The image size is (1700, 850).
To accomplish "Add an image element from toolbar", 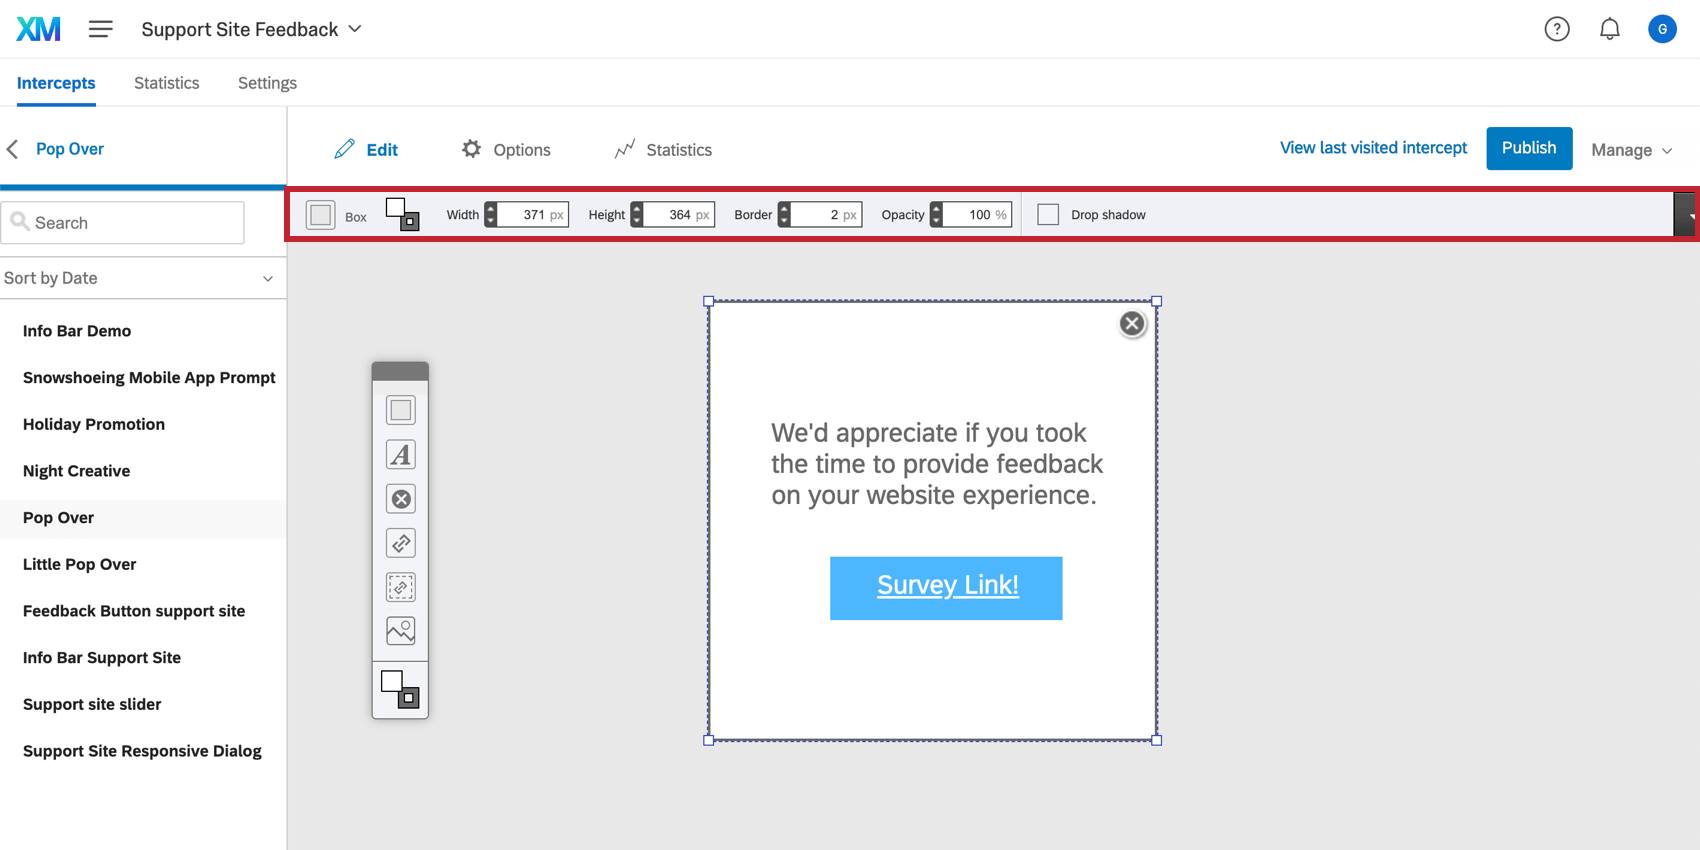I will click(x=401, y=631).
